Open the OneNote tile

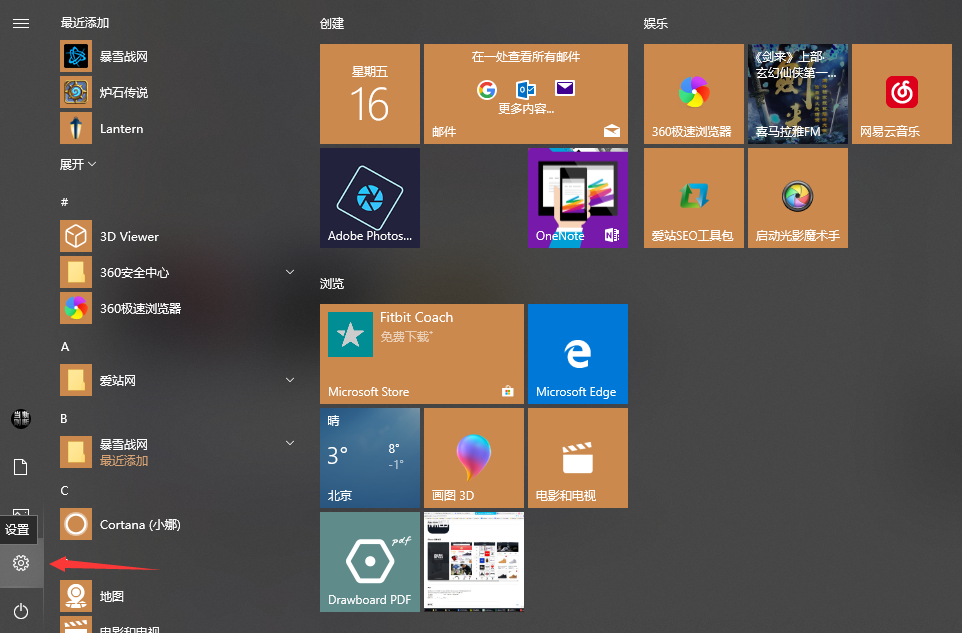578,198
